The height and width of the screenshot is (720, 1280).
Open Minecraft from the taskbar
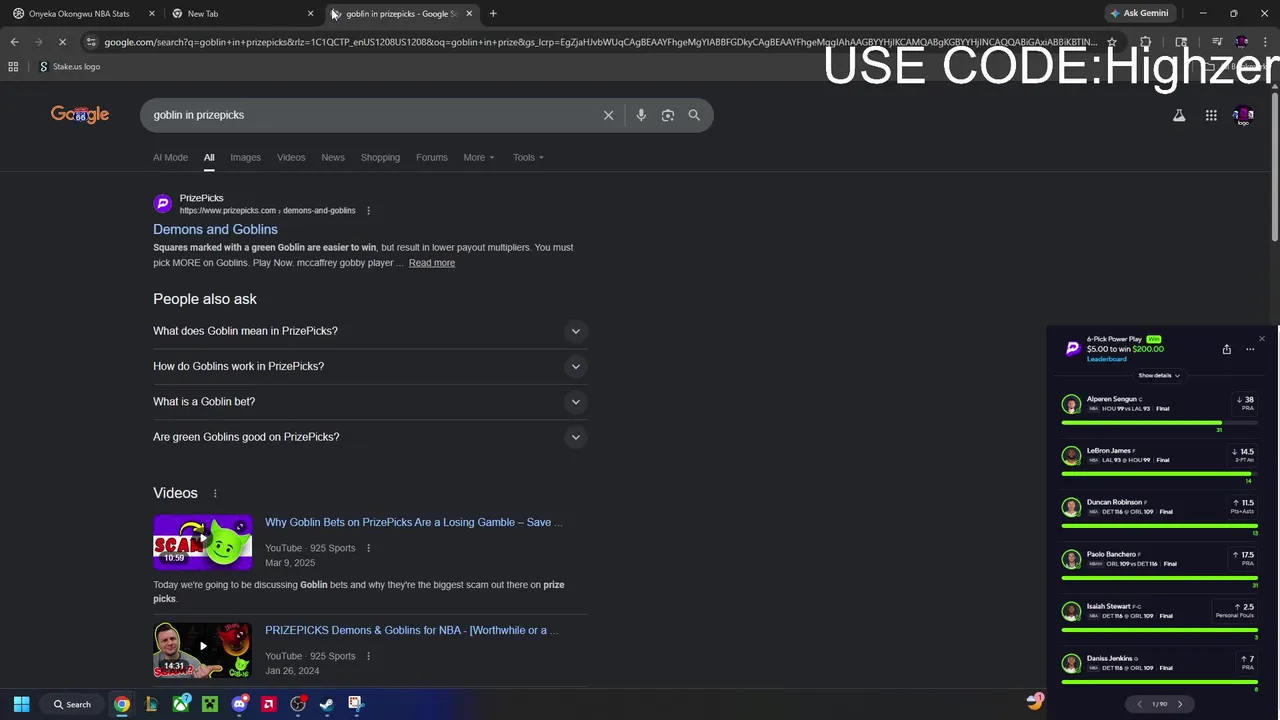click(x=210, y=704)
